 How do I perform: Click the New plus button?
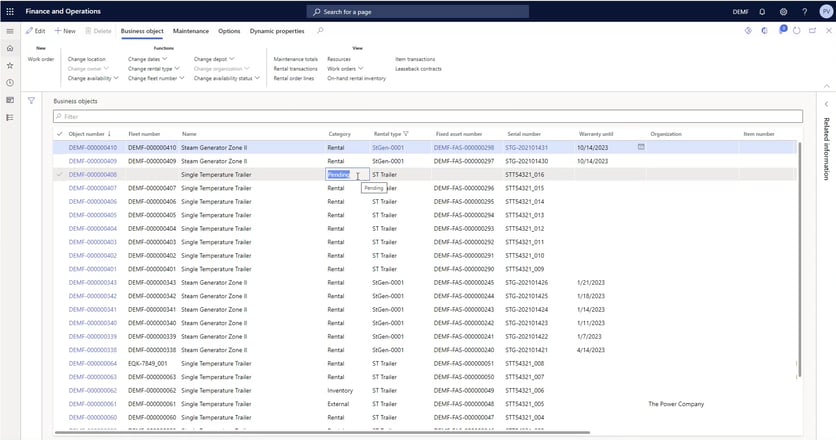click(x=65, y=31)
